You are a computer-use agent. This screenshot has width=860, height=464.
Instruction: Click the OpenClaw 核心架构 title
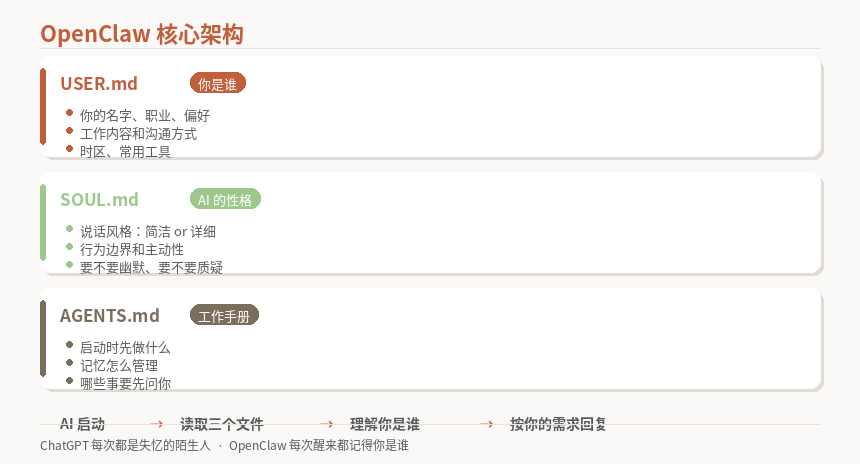coord(142,34)
